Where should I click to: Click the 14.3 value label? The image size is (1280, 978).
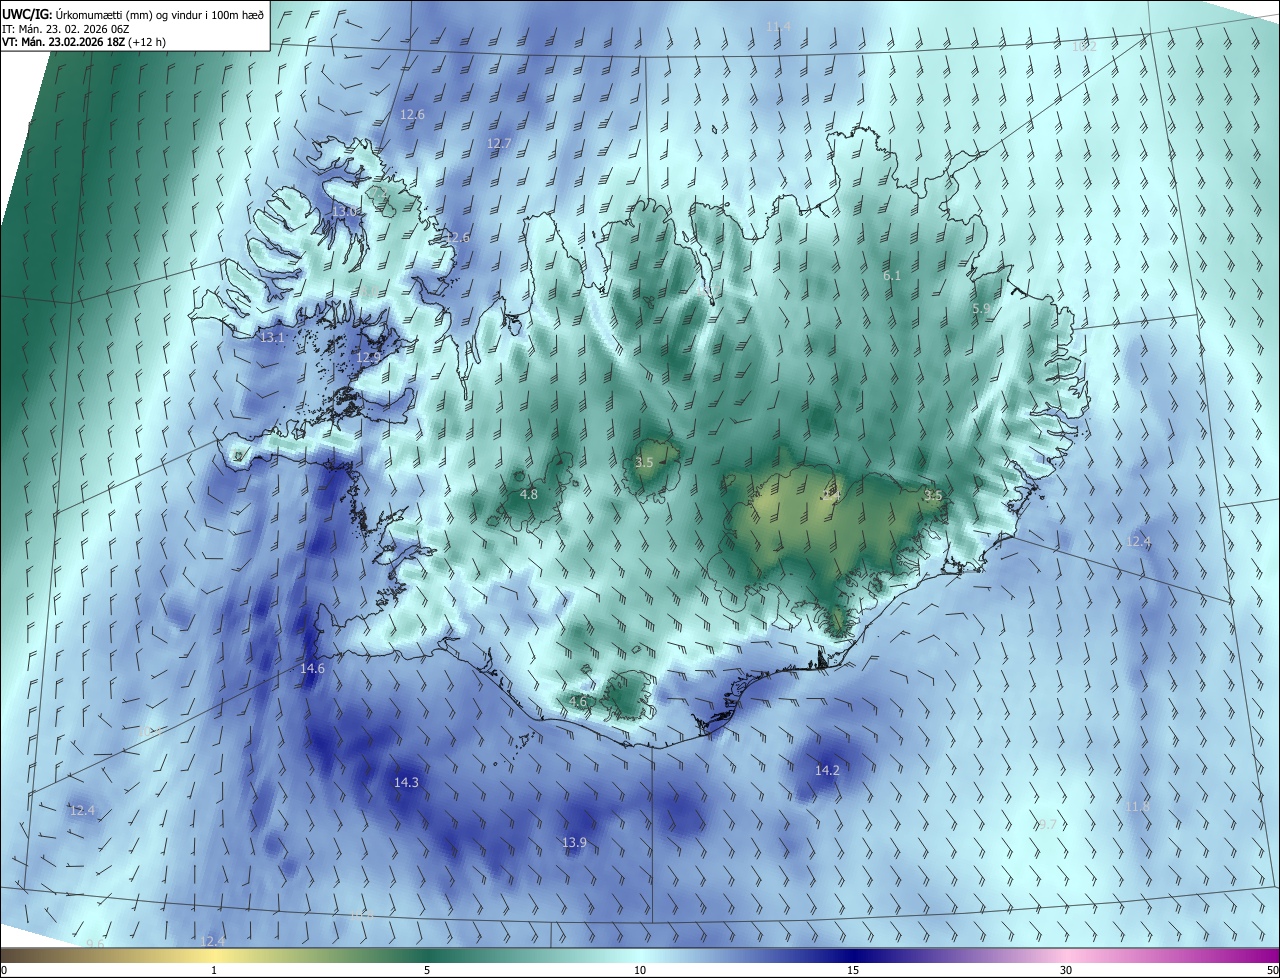(406, 782)
